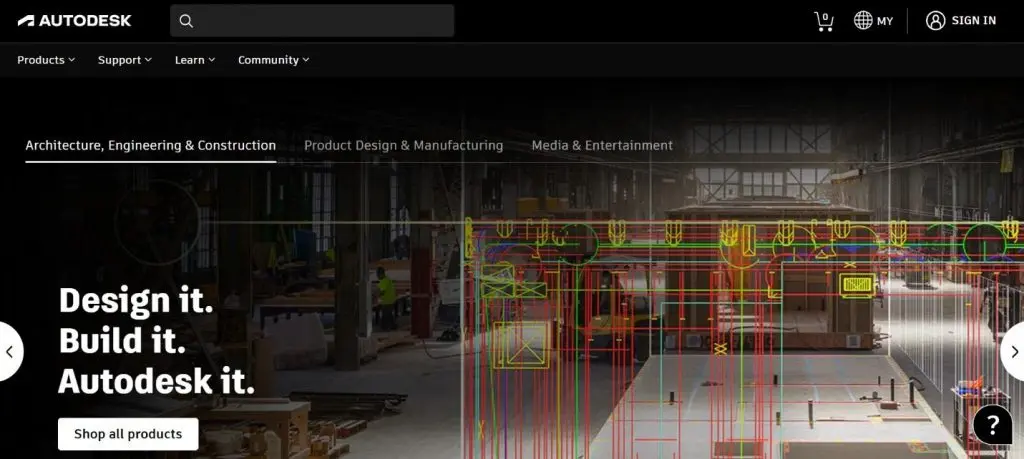Switch to Product Design & Manufacturing tab
Screen dimensions: 1024x459
(403, 146)
